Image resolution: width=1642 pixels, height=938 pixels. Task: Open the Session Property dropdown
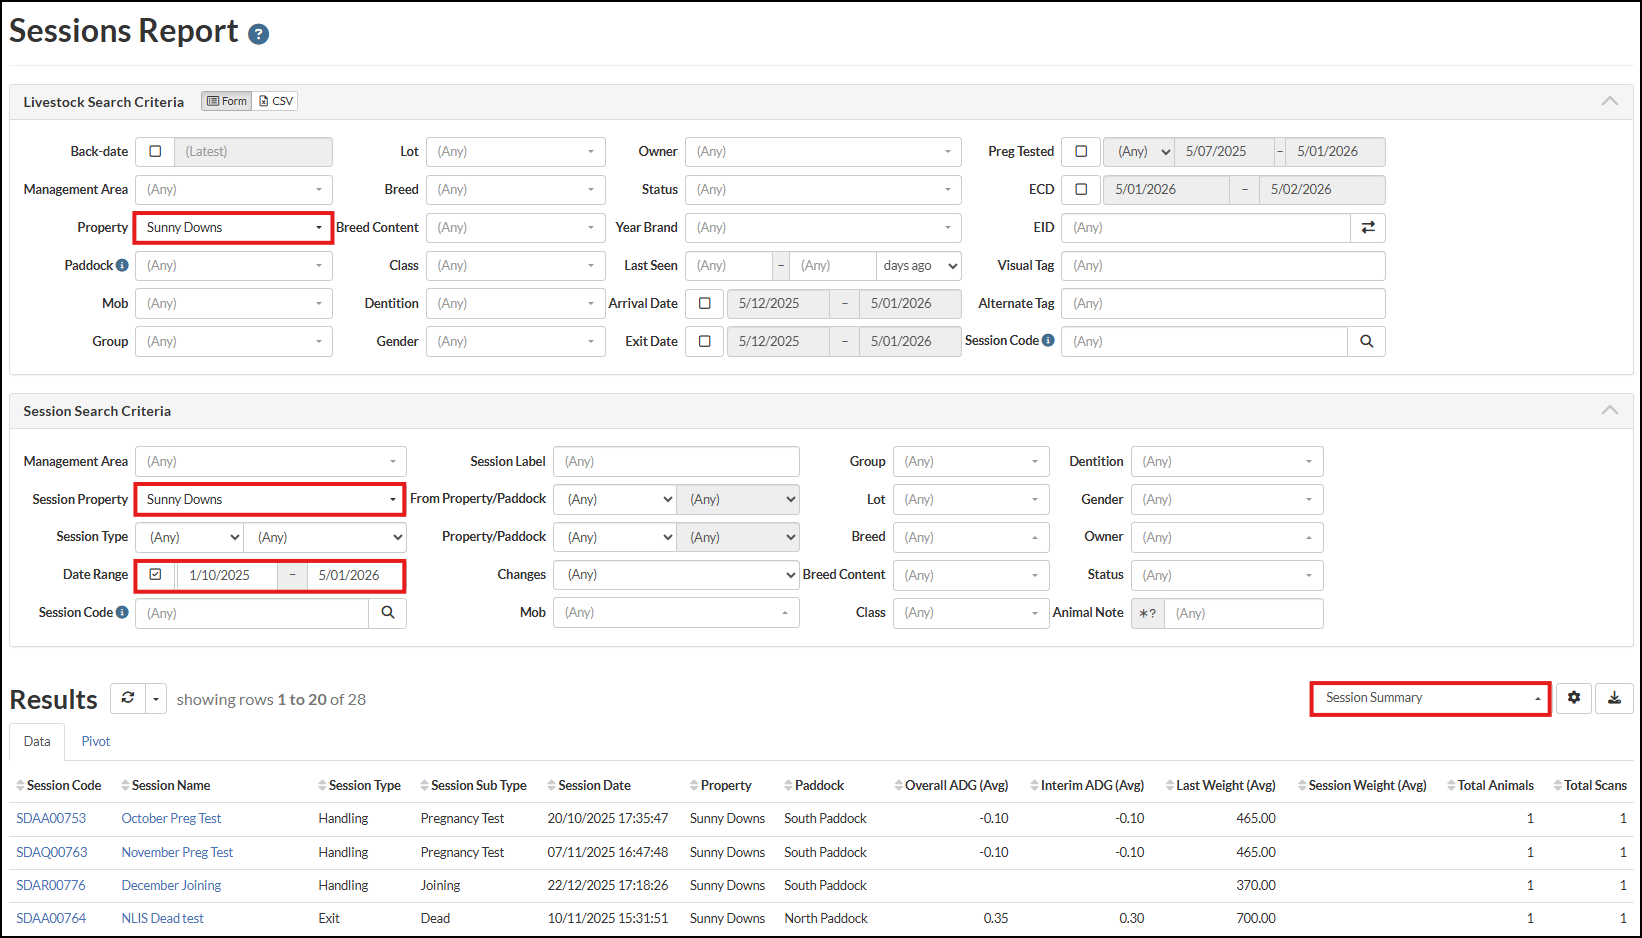click(x=270, y=499)
